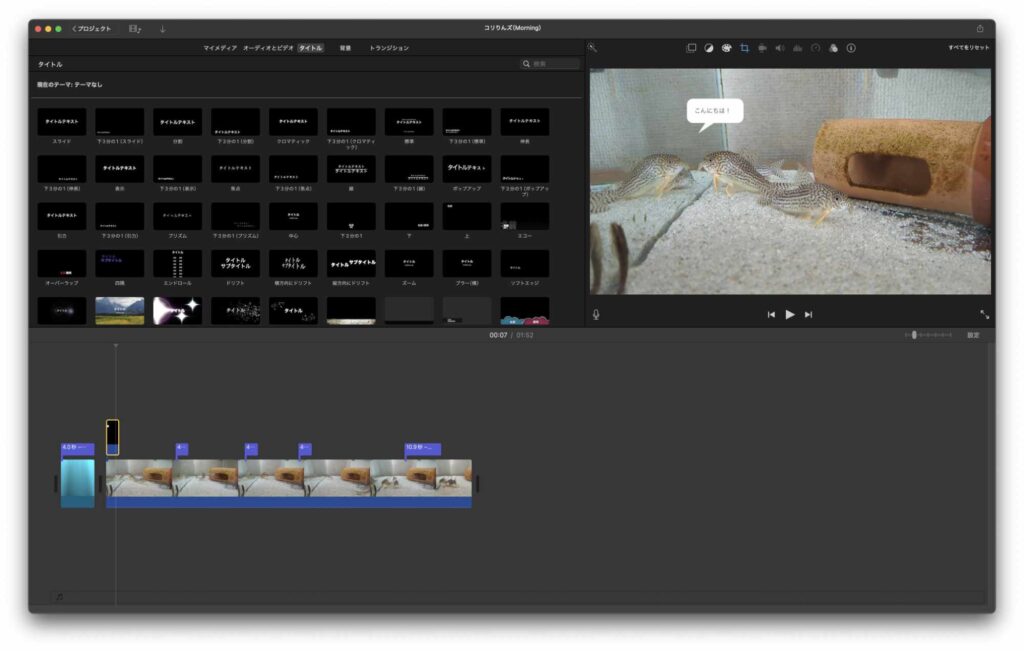Open the color balance tool
The height and width of the screenshot is (651, 1024).
pos(708,48)
